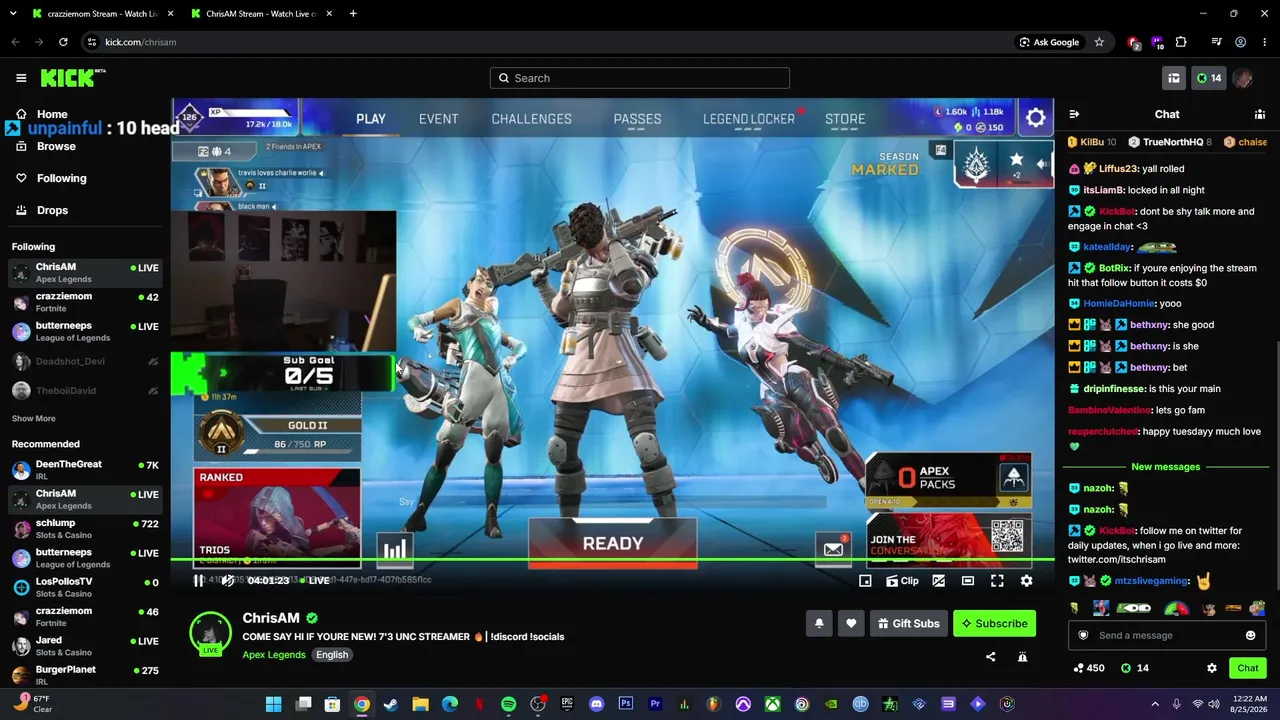1280x720 pixels.
Task: Select the speedometer gauge emote in quick emotes
Action: (1177, 608)
